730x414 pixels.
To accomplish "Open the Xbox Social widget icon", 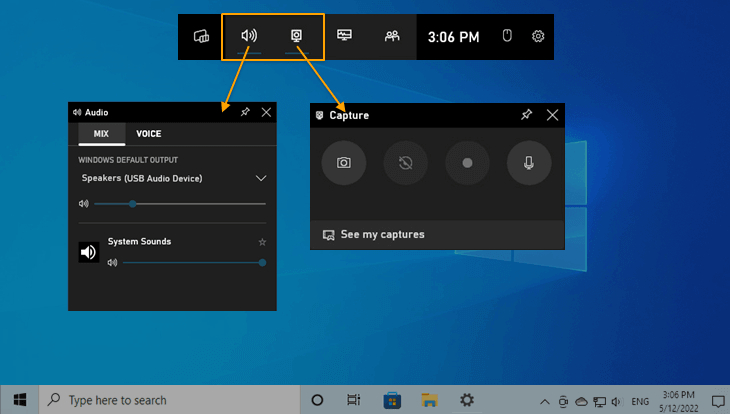I will 392,36.
